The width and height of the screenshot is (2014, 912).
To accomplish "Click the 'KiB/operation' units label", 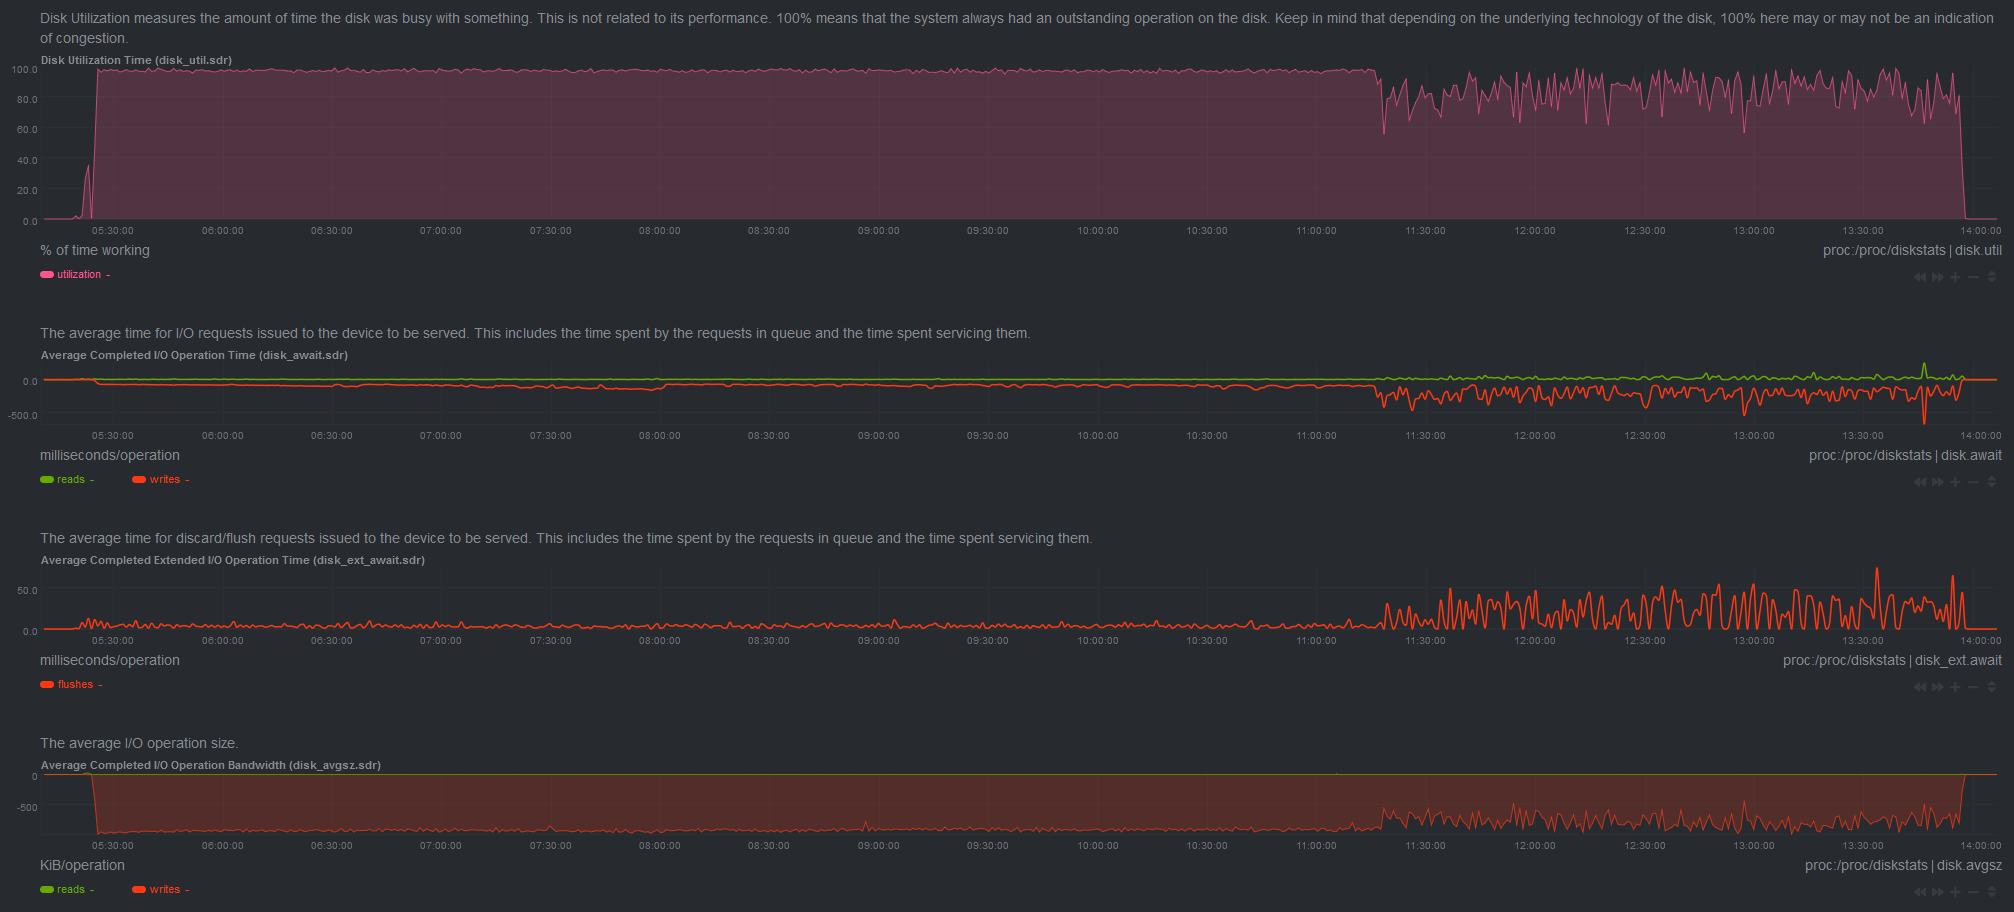I will pos(82,865).
